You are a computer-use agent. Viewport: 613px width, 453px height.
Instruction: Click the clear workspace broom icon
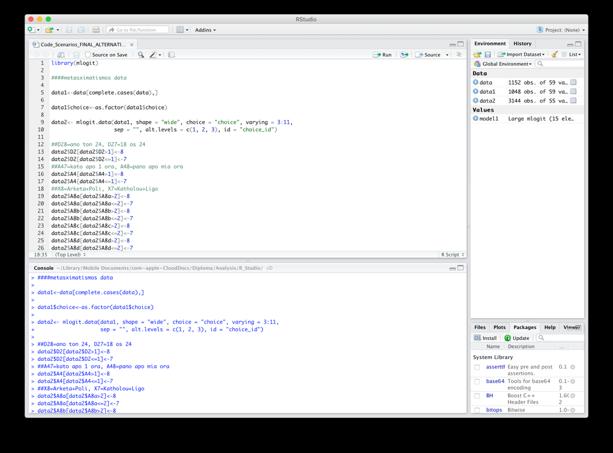coord(554,54)
